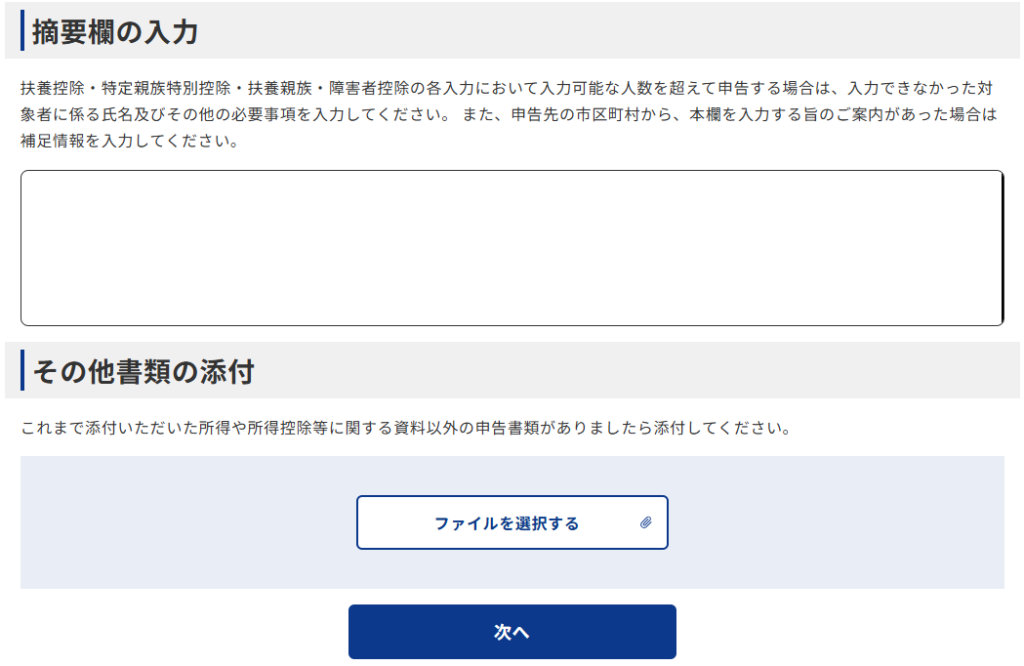Click the blue bar beside 摘要欄の入力 heading
Viewport: 1024px width, 666px height.
22,31
